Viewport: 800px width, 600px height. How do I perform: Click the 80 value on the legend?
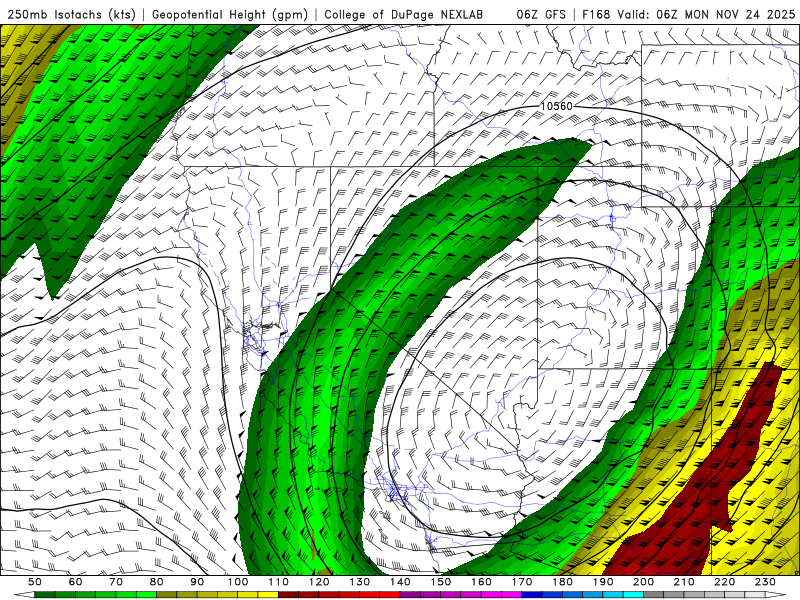(x=157, y=582)
